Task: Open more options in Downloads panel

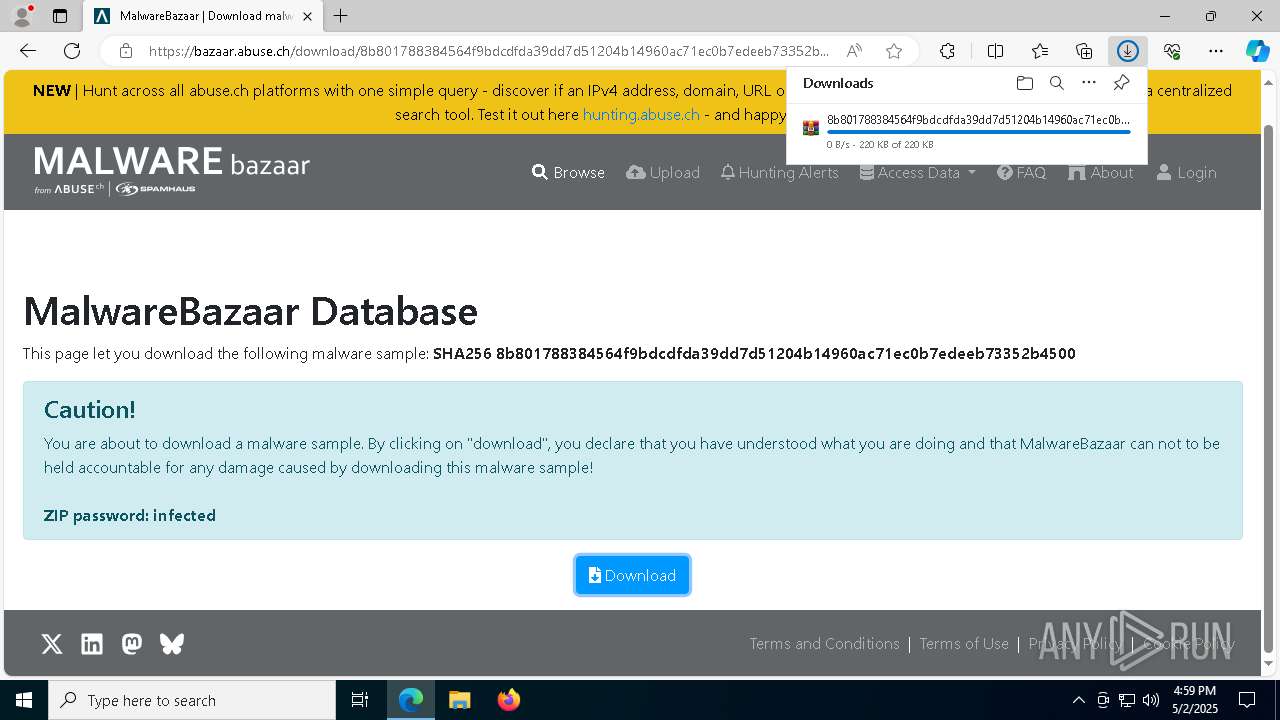Action: click(1089, 83)
